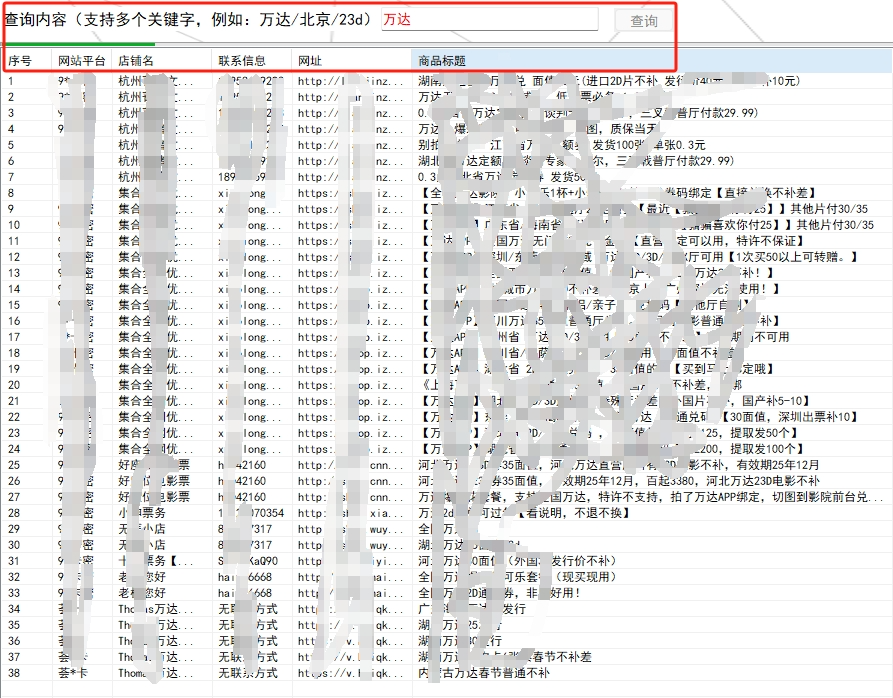
Task: Click title ending 提取发50个
Action: 608,433
